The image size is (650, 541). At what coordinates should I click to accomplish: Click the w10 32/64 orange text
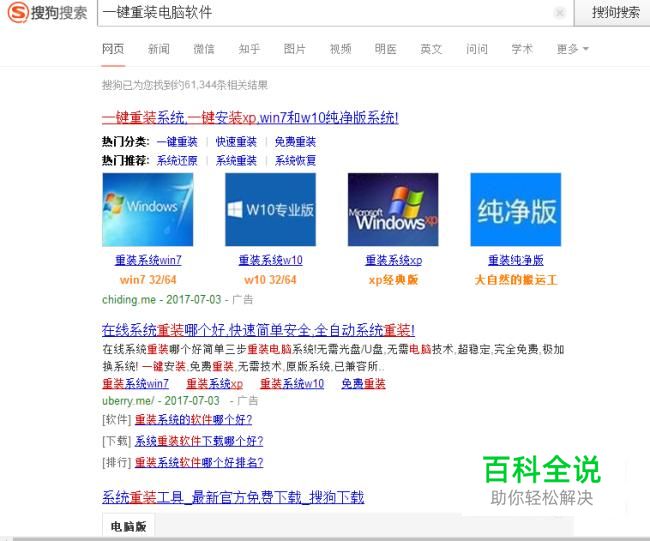[x=270, y=280]
